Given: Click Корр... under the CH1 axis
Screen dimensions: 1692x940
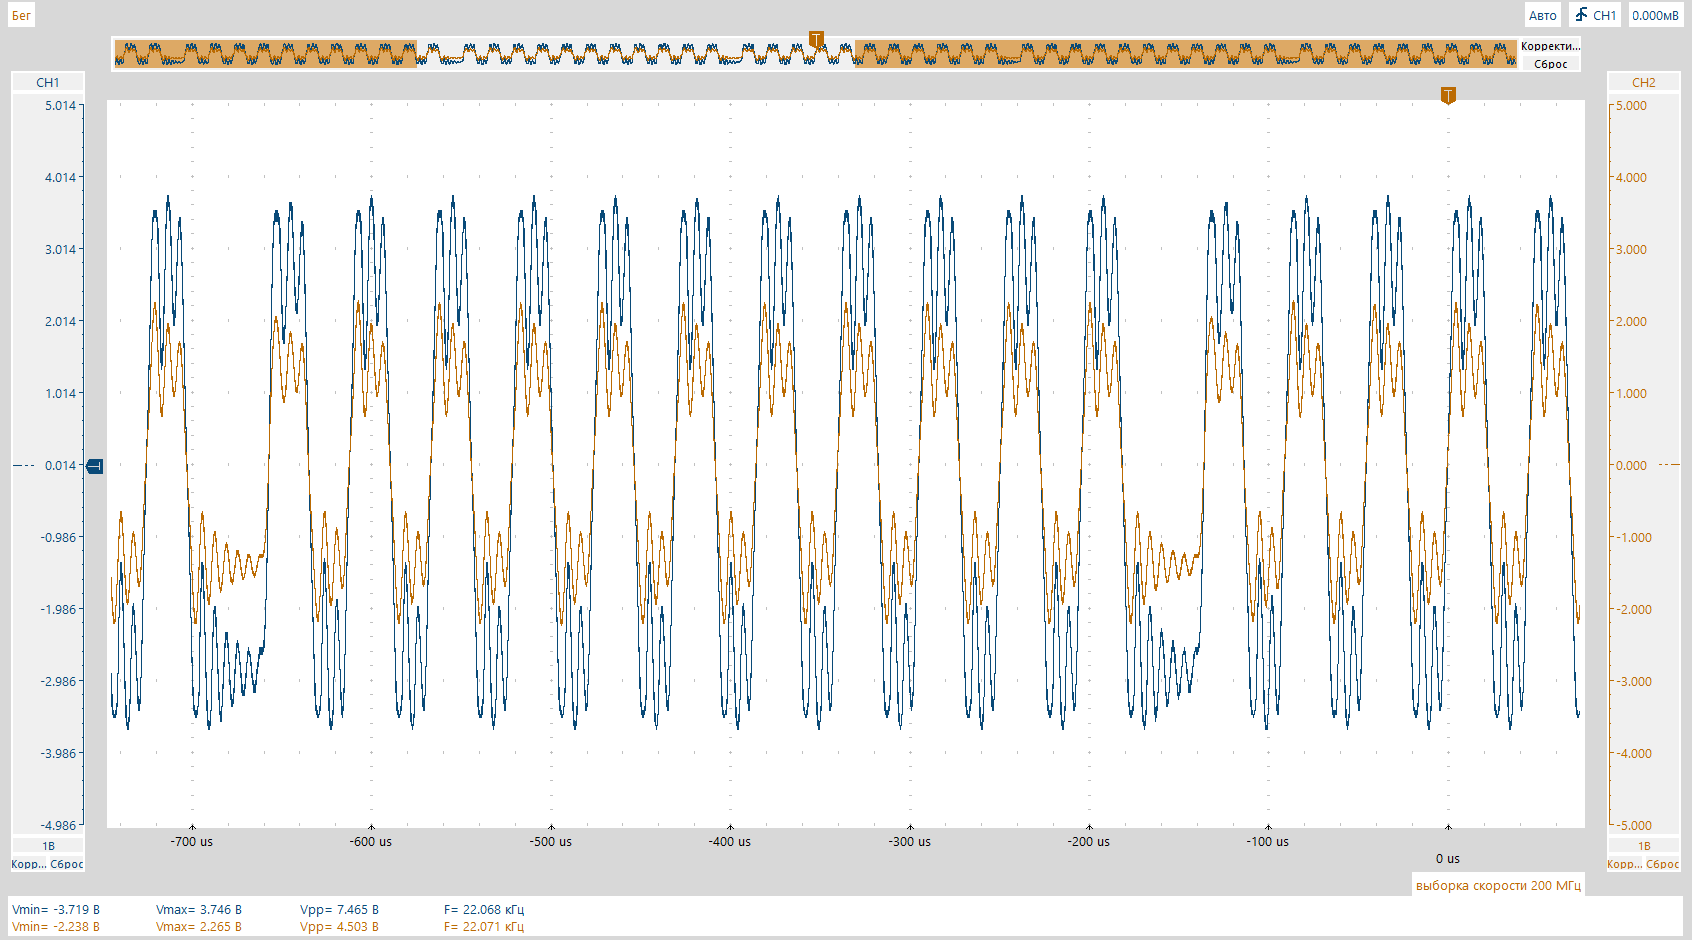Looking at the screenshot, I should [28, 864].
